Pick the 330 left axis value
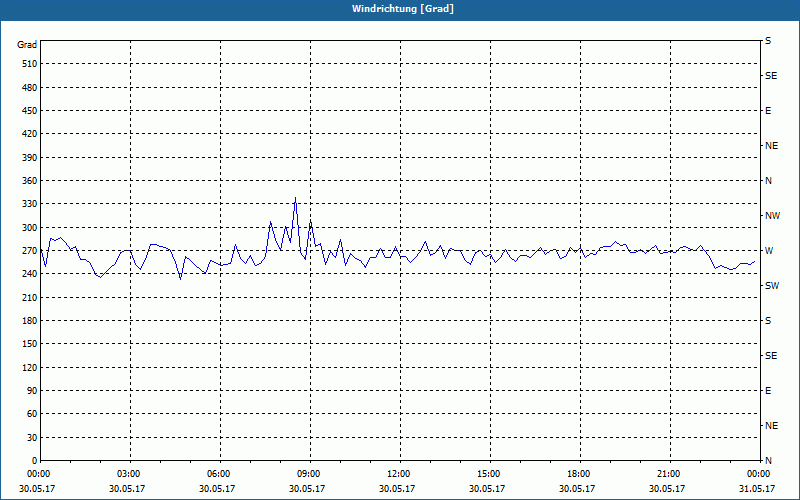The height and width of the screenshot is (500, 800). click(29, 204)
